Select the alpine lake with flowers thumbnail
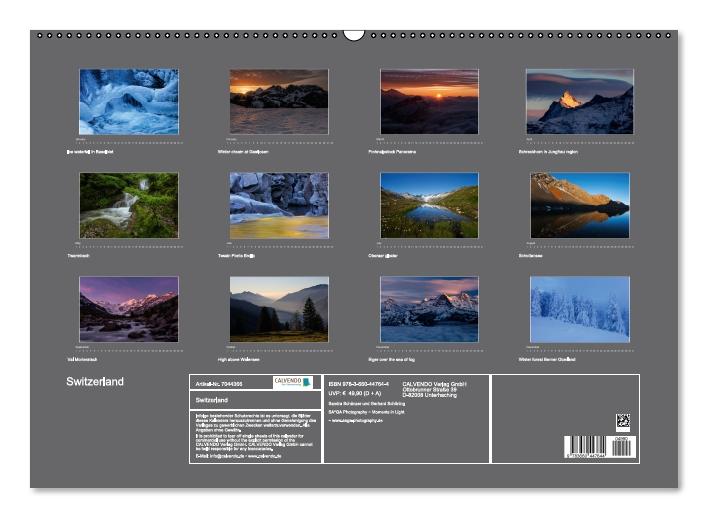This screenshot has width=708, height=518. coord(429,205)
